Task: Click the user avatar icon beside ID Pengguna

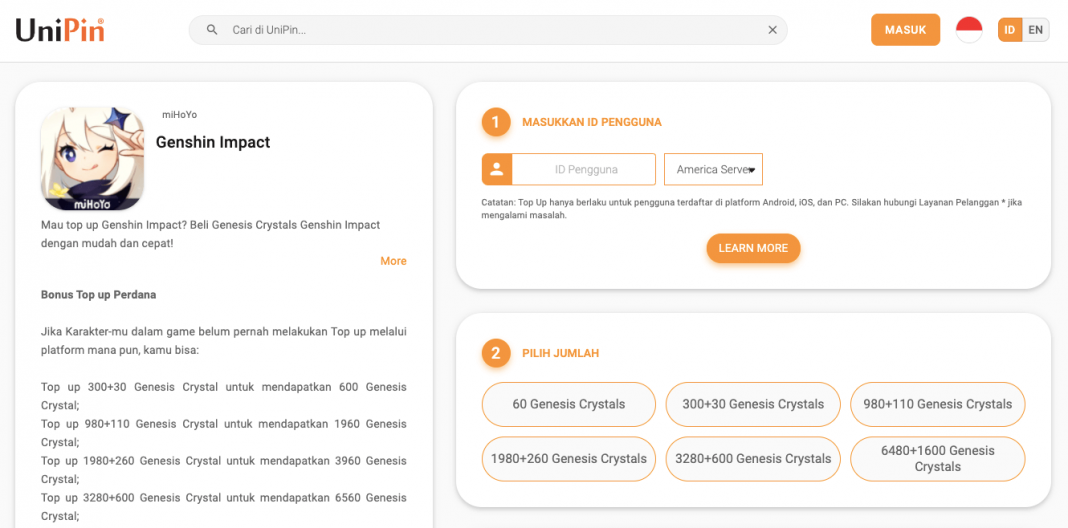Action: (x=497, y=169)
